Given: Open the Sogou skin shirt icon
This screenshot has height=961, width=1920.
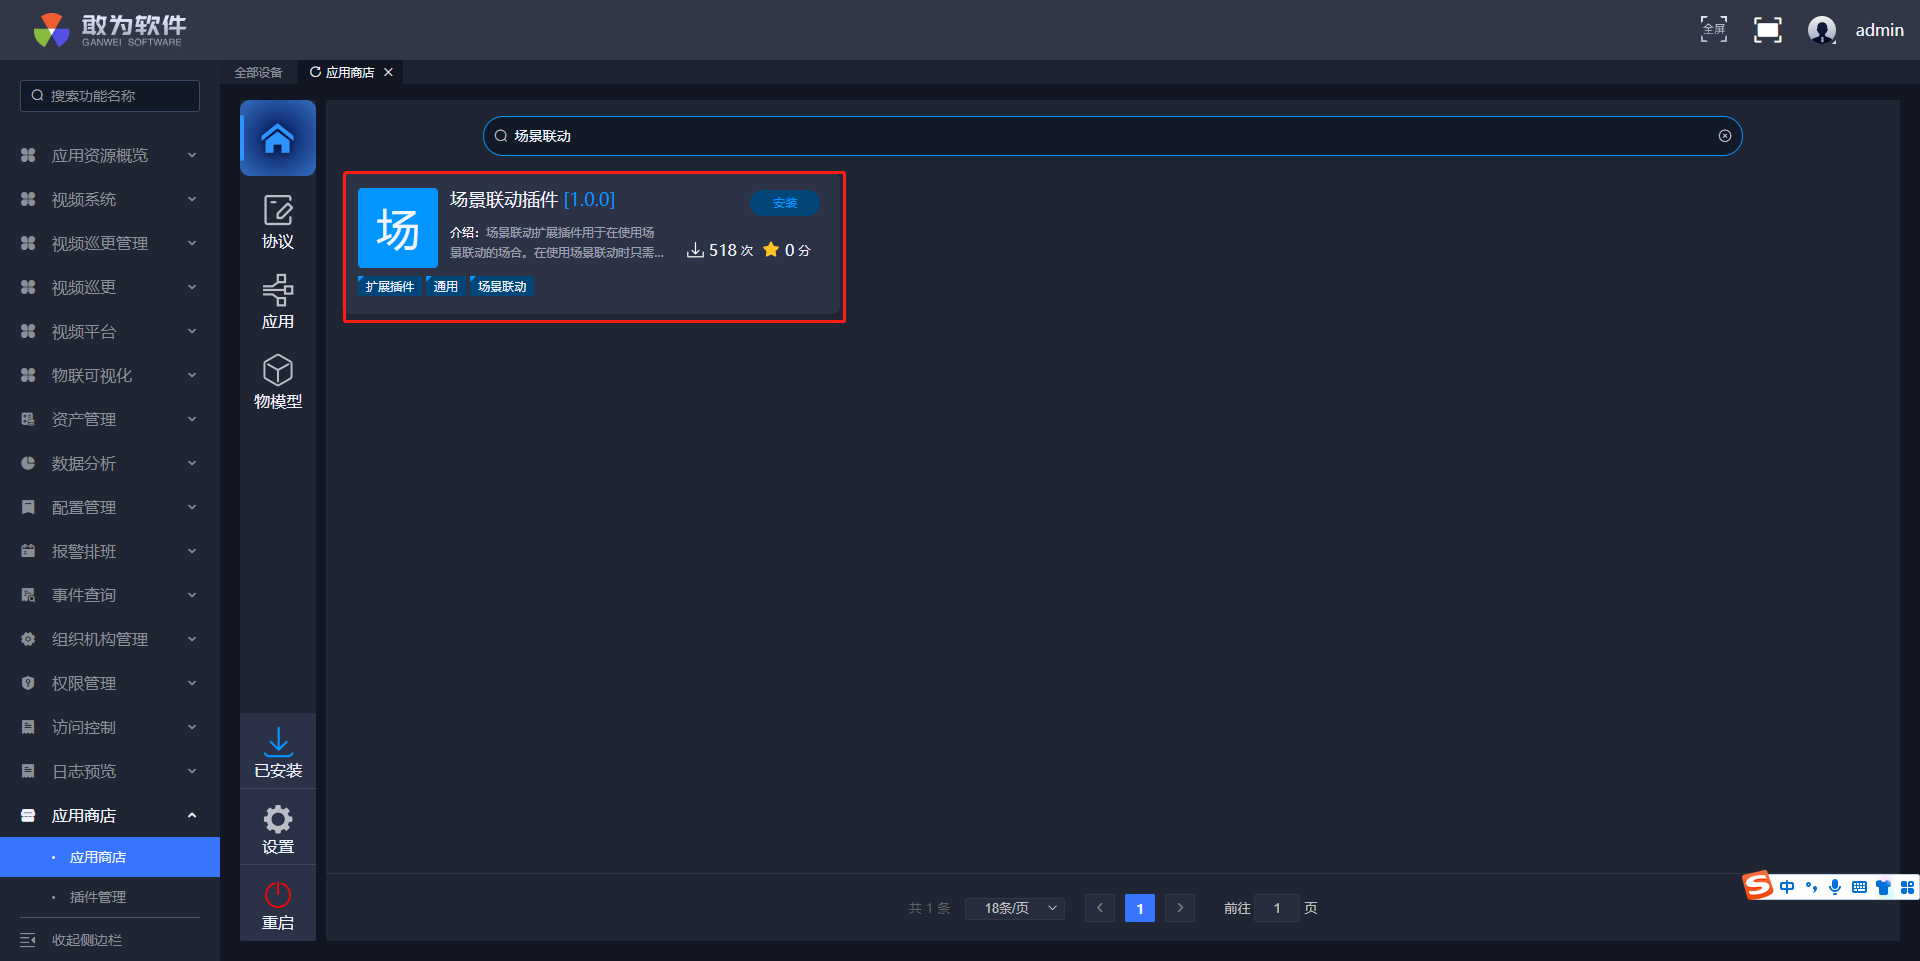Looking at the screenshot, I should point(1883,887).
